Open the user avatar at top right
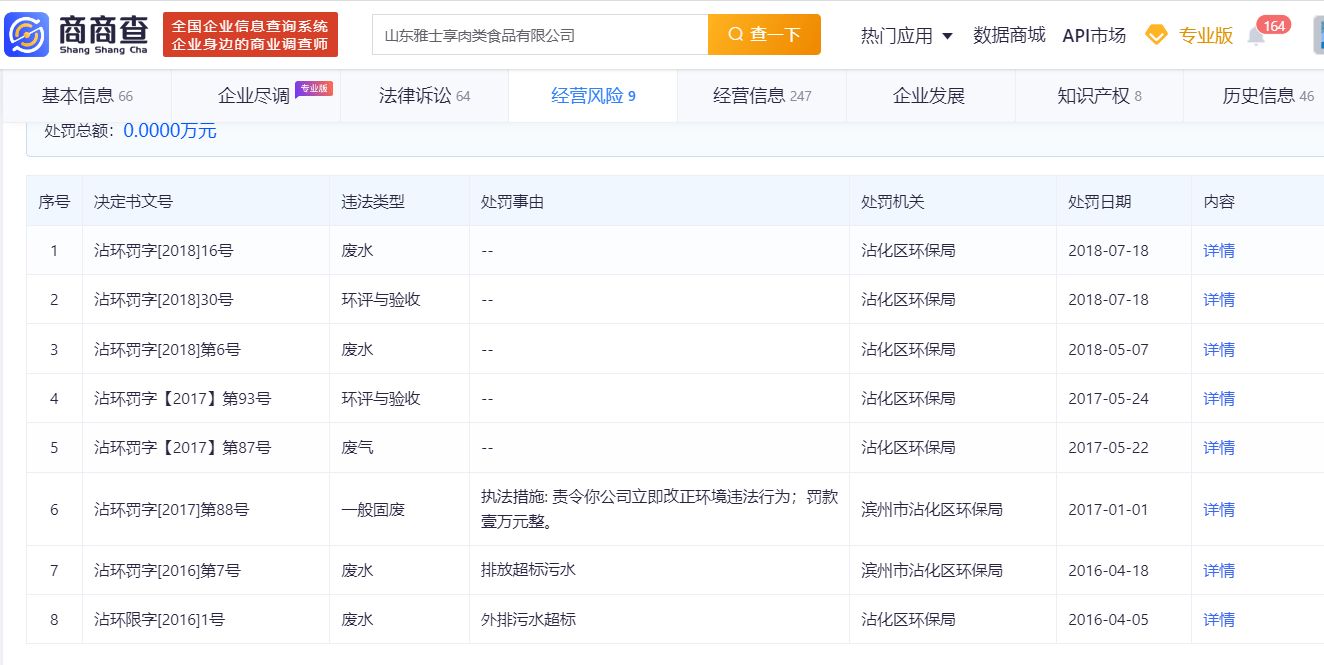This screenshot has height=665, width=1324. click(1318, 35)
